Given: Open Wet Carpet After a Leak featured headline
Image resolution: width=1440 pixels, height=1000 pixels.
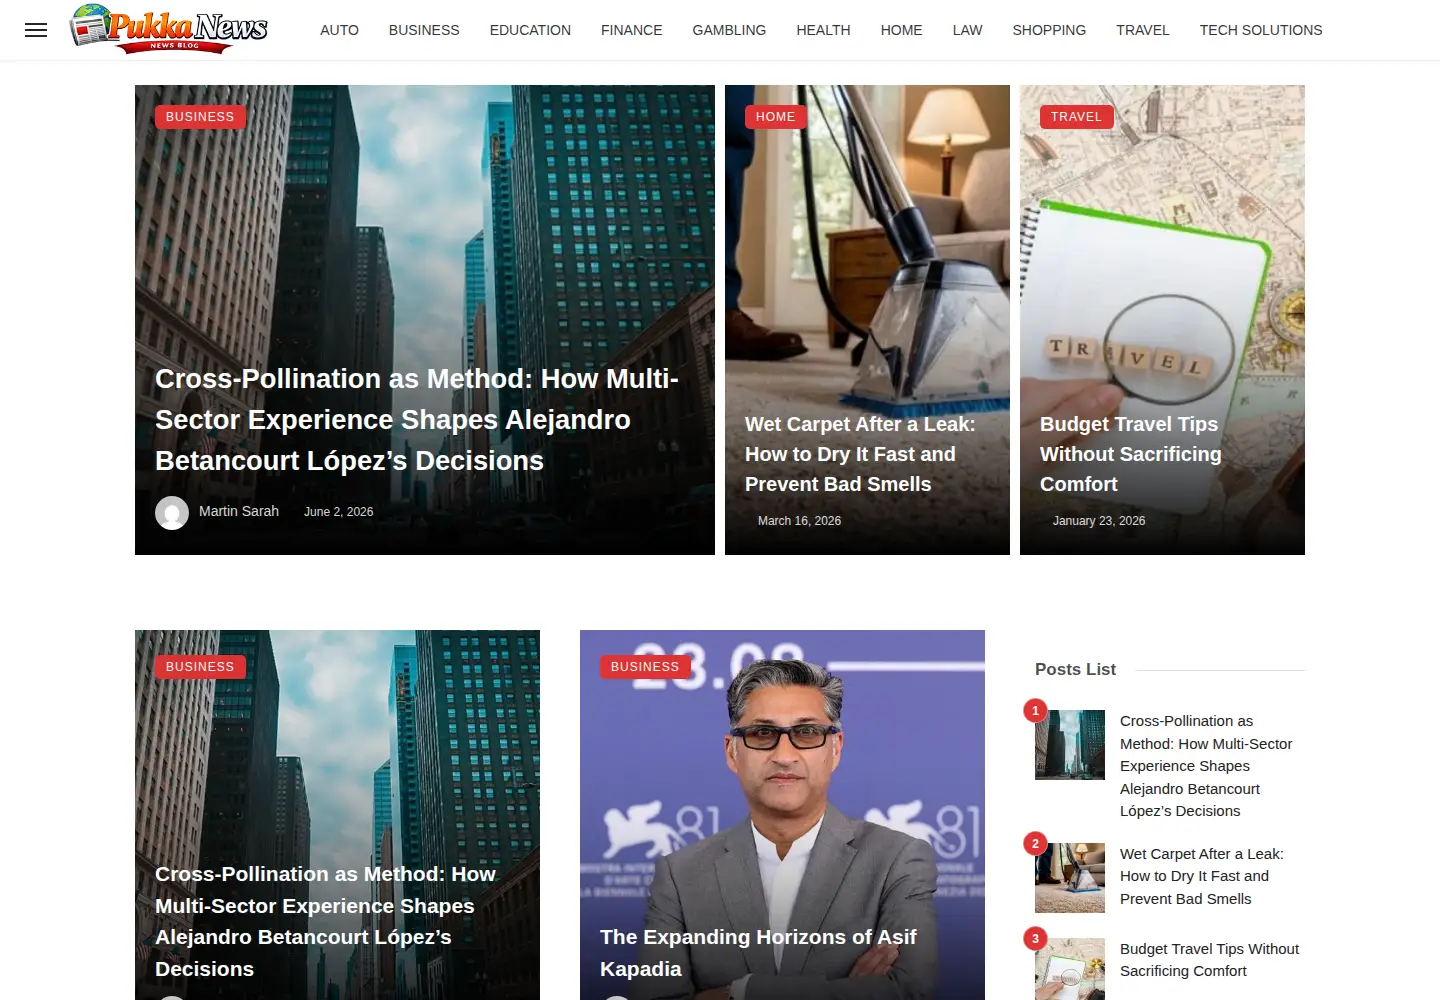Looking at the screenshot, I should (x=860, y=454).
